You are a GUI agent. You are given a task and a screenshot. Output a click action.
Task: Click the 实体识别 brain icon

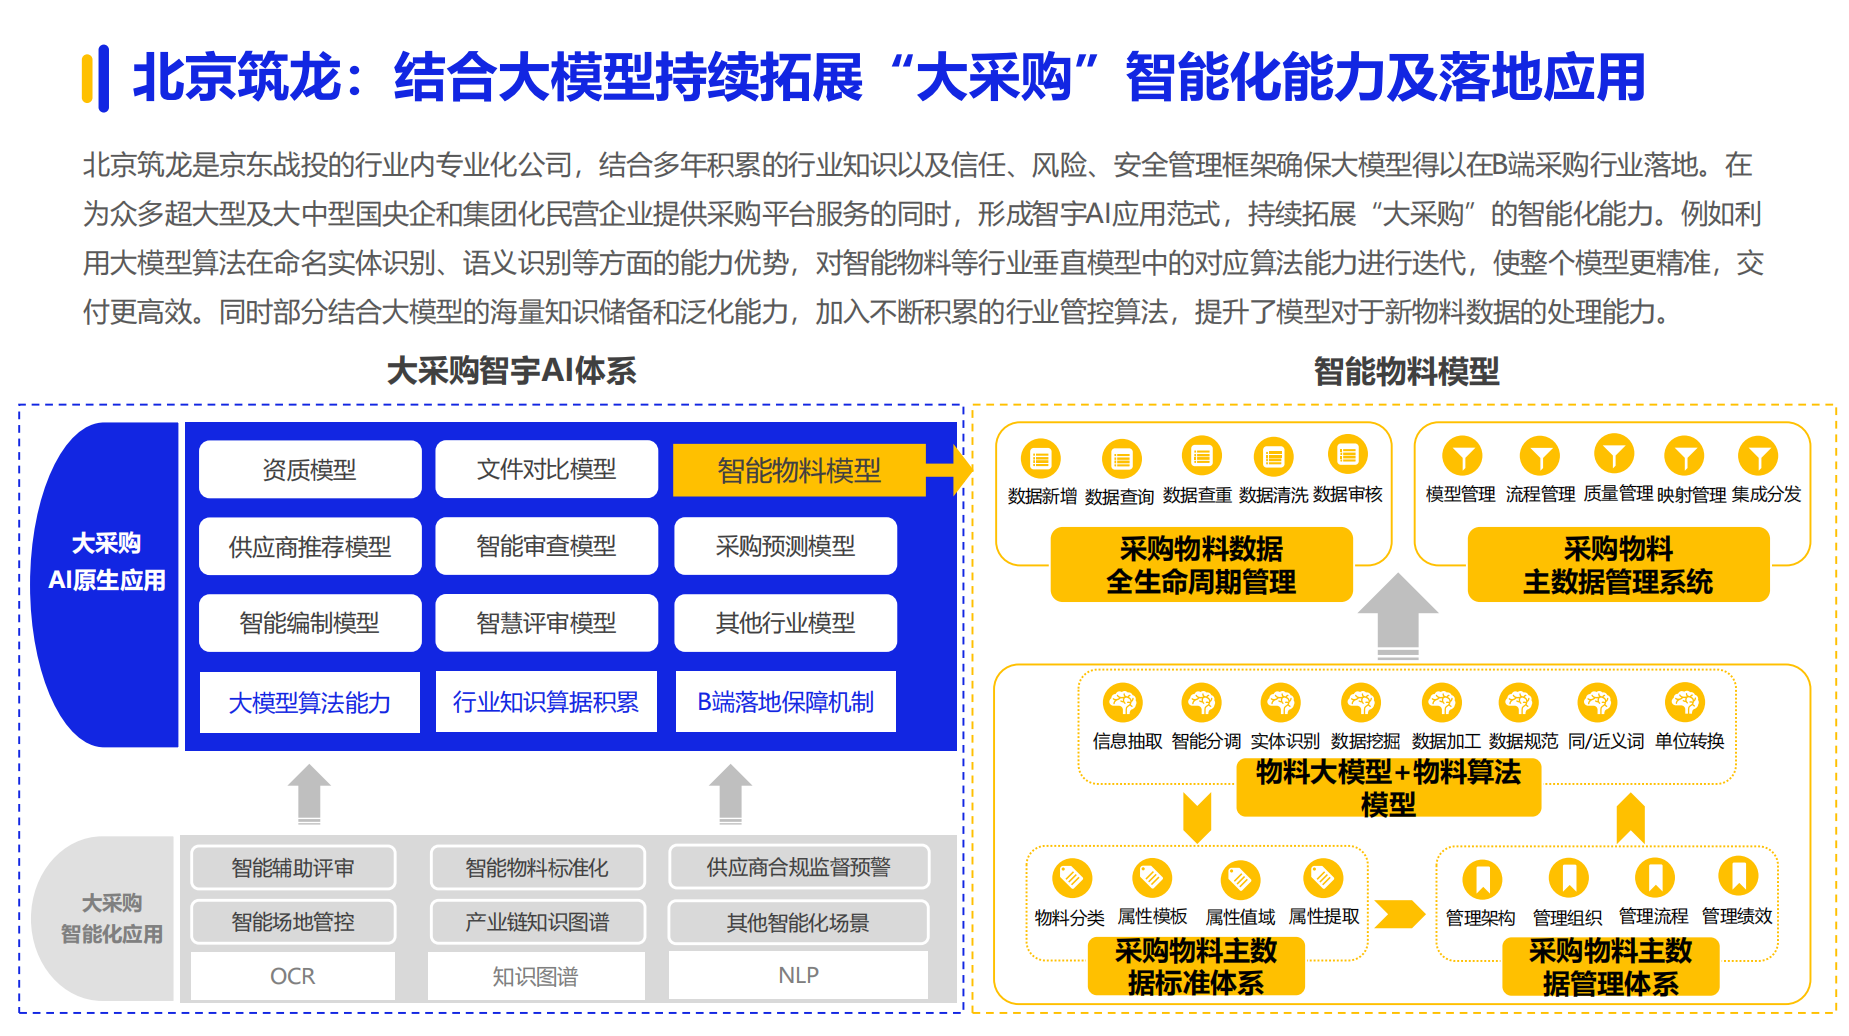tap(1280, 702)
